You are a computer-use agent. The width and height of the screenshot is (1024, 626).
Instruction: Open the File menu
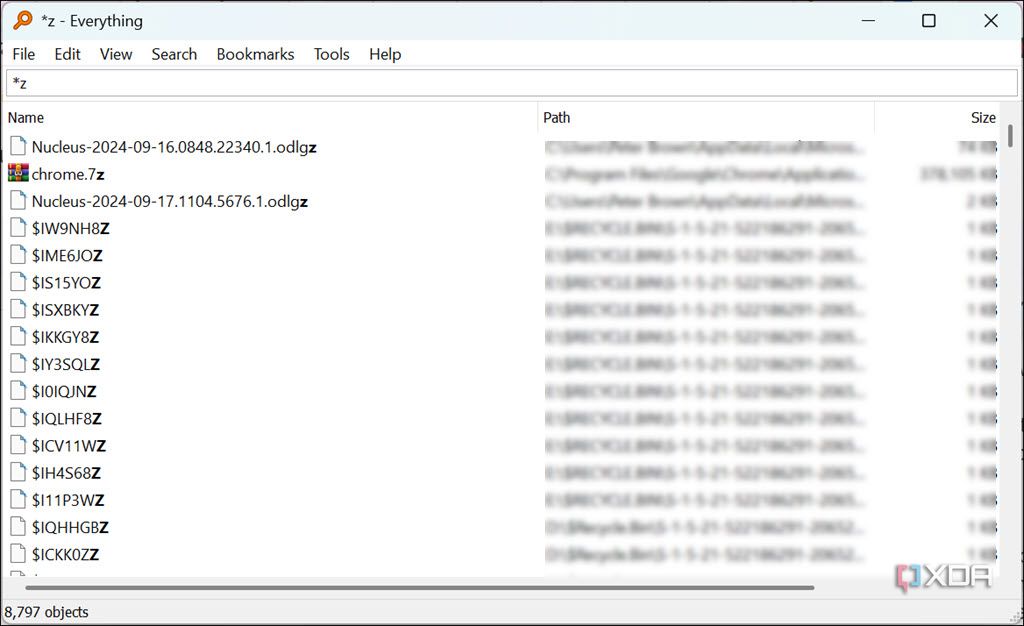(x=24, y=54)
